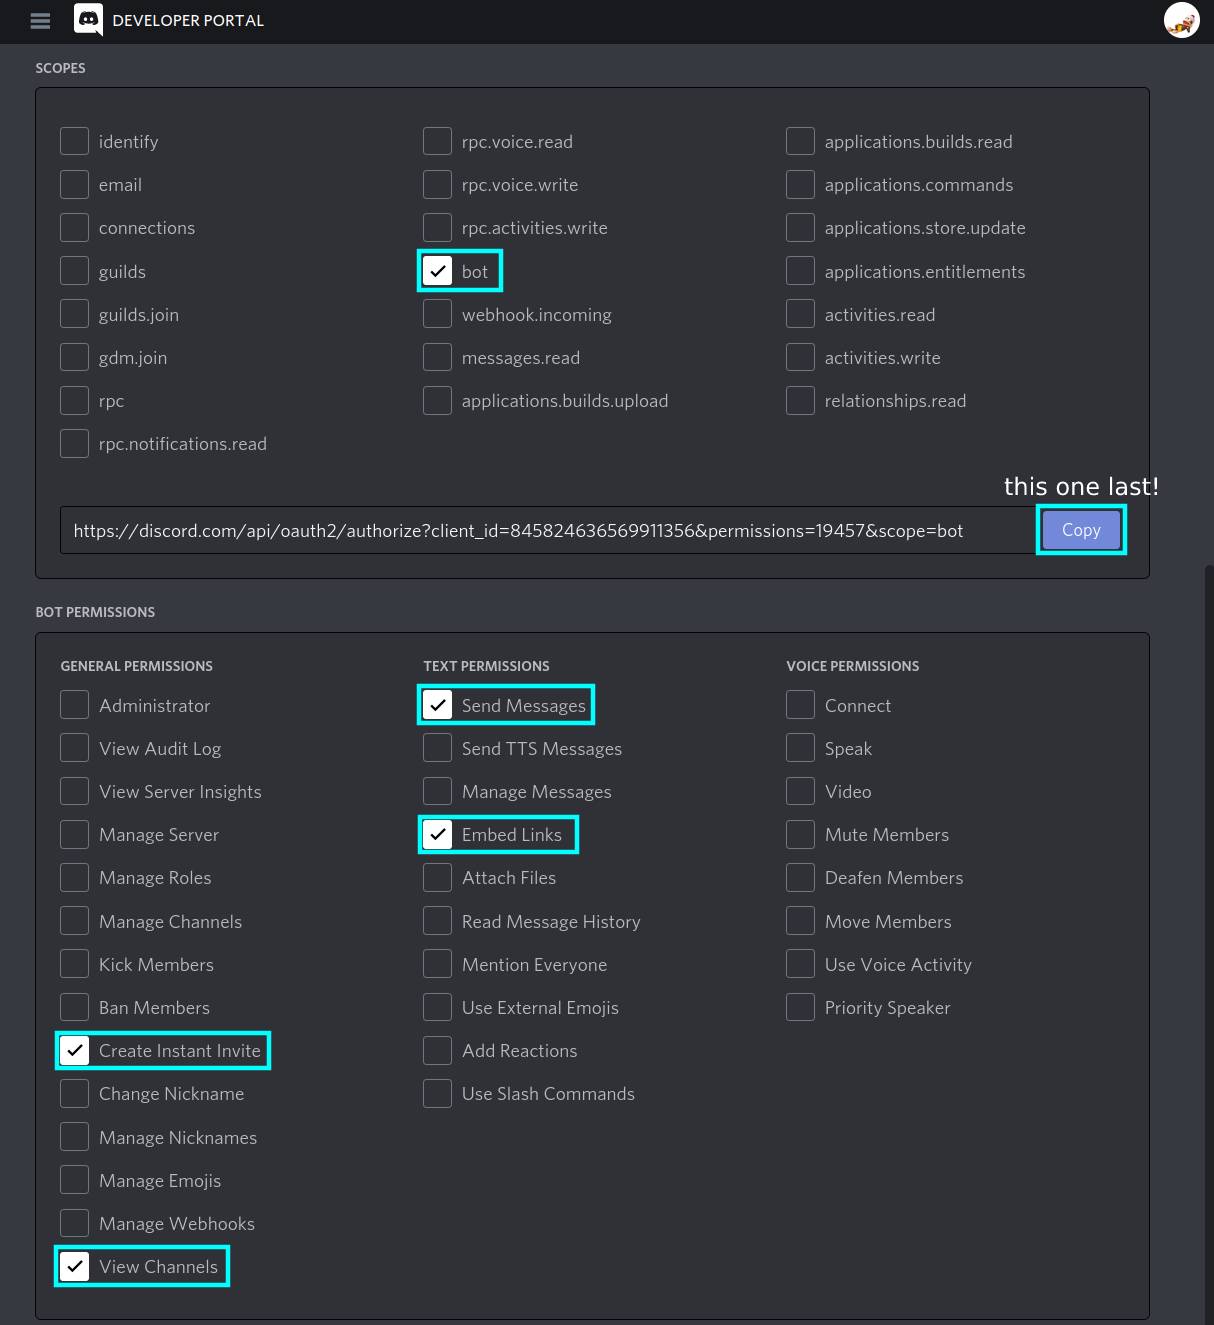Tick Kick Members permission
This screenshot has width=1214, height=1325.
(x=74, y=964)
